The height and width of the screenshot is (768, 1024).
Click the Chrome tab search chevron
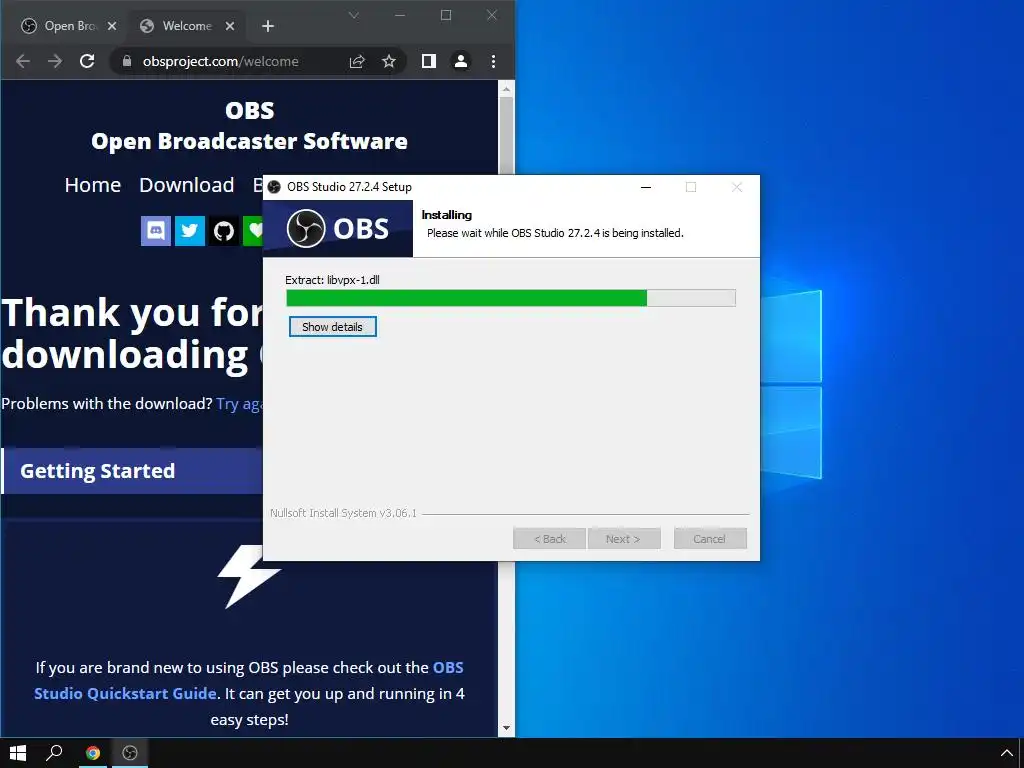353,15
